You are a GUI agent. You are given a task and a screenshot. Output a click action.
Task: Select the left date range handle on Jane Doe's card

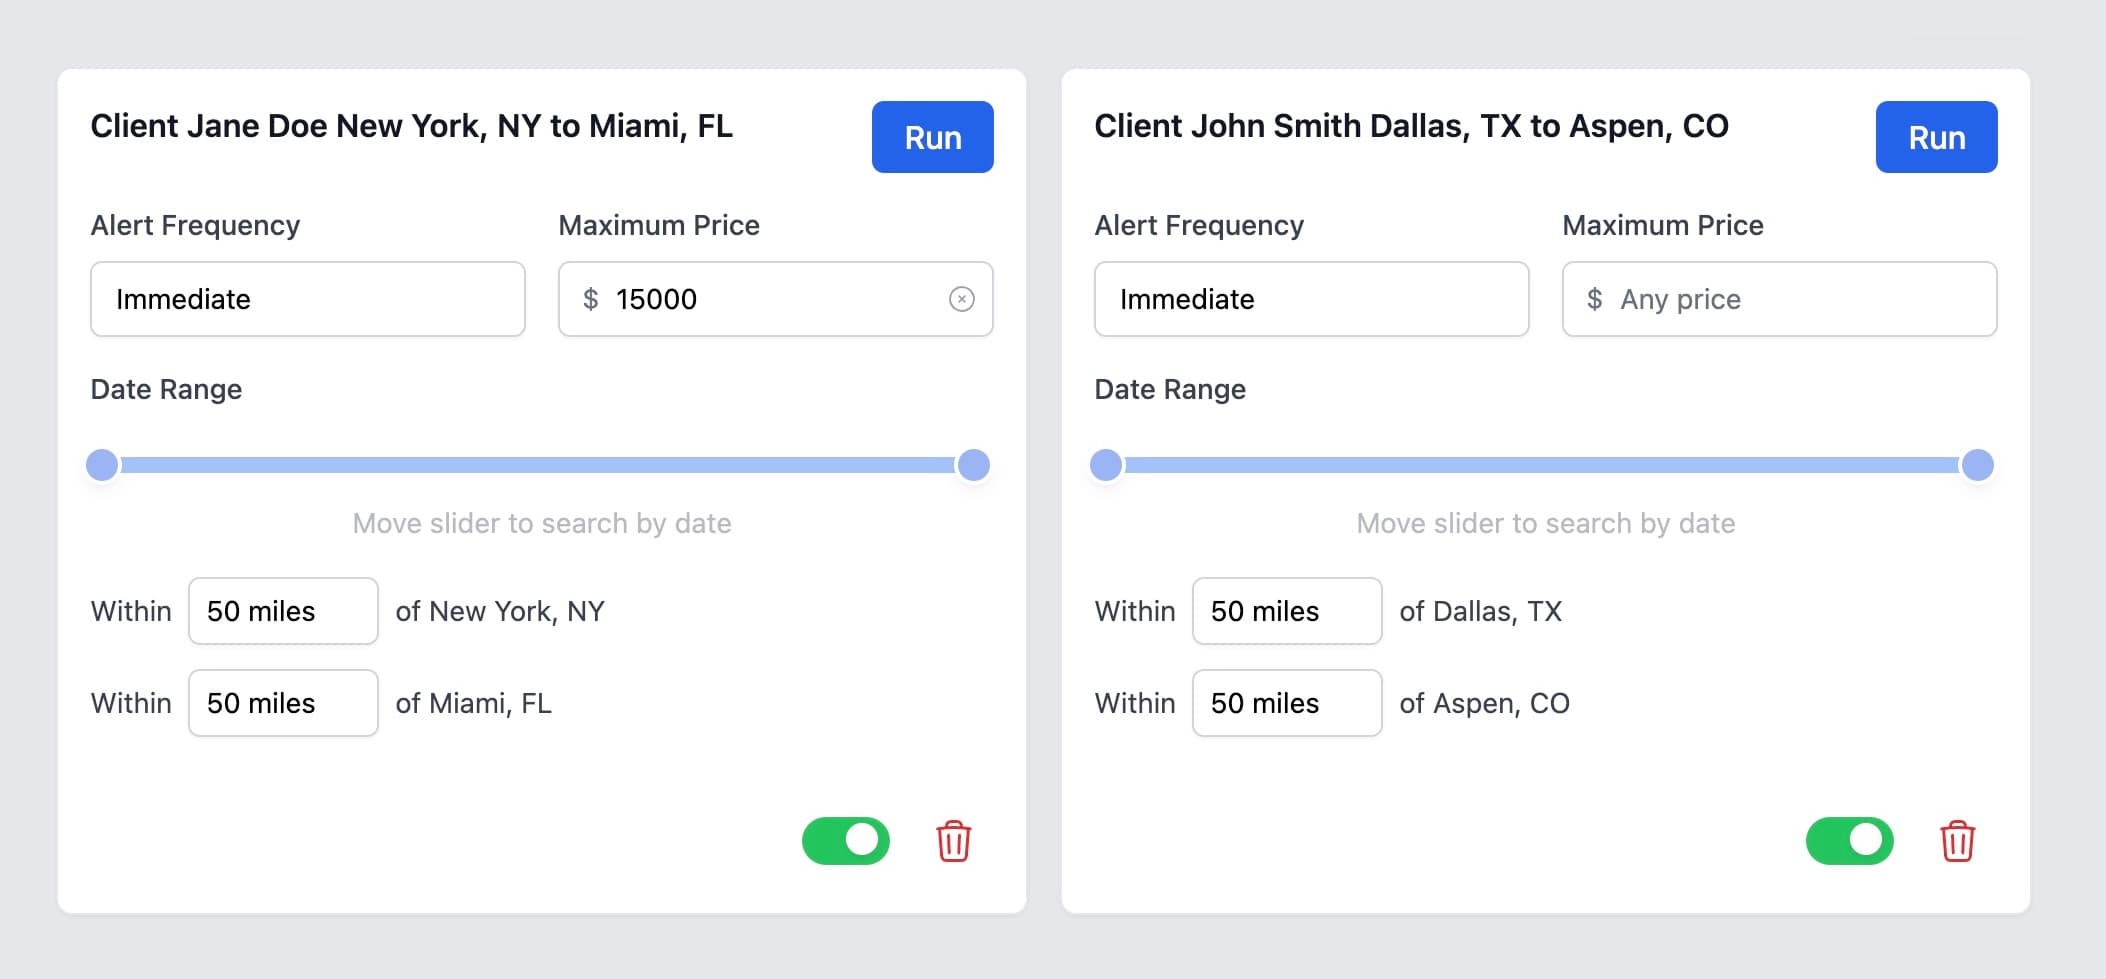pyautogui.click(x=101, y=464)
